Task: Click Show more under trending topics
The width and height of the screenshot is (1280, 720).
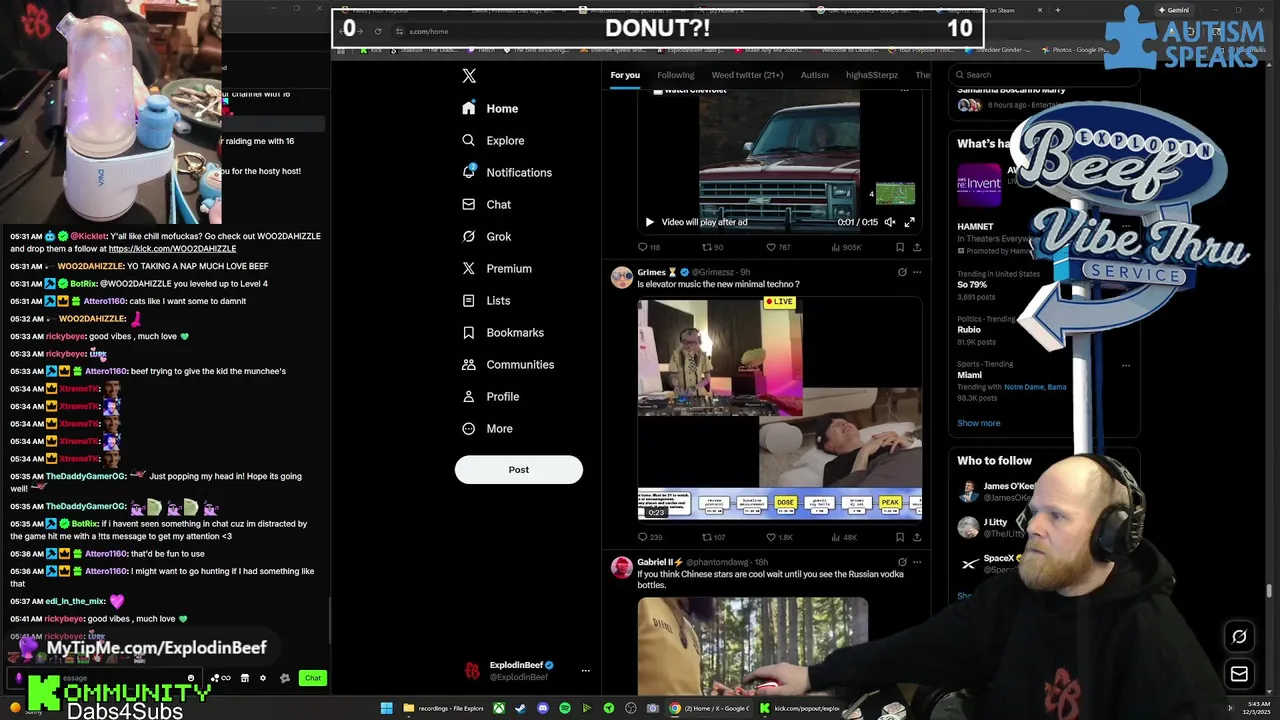Action: [978, 423]
